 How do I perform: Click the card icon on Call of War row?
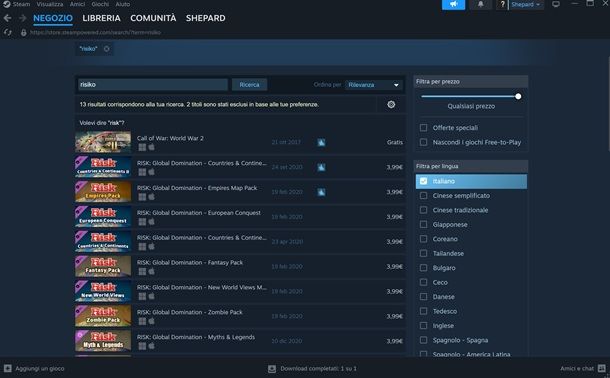click(321, 142)
